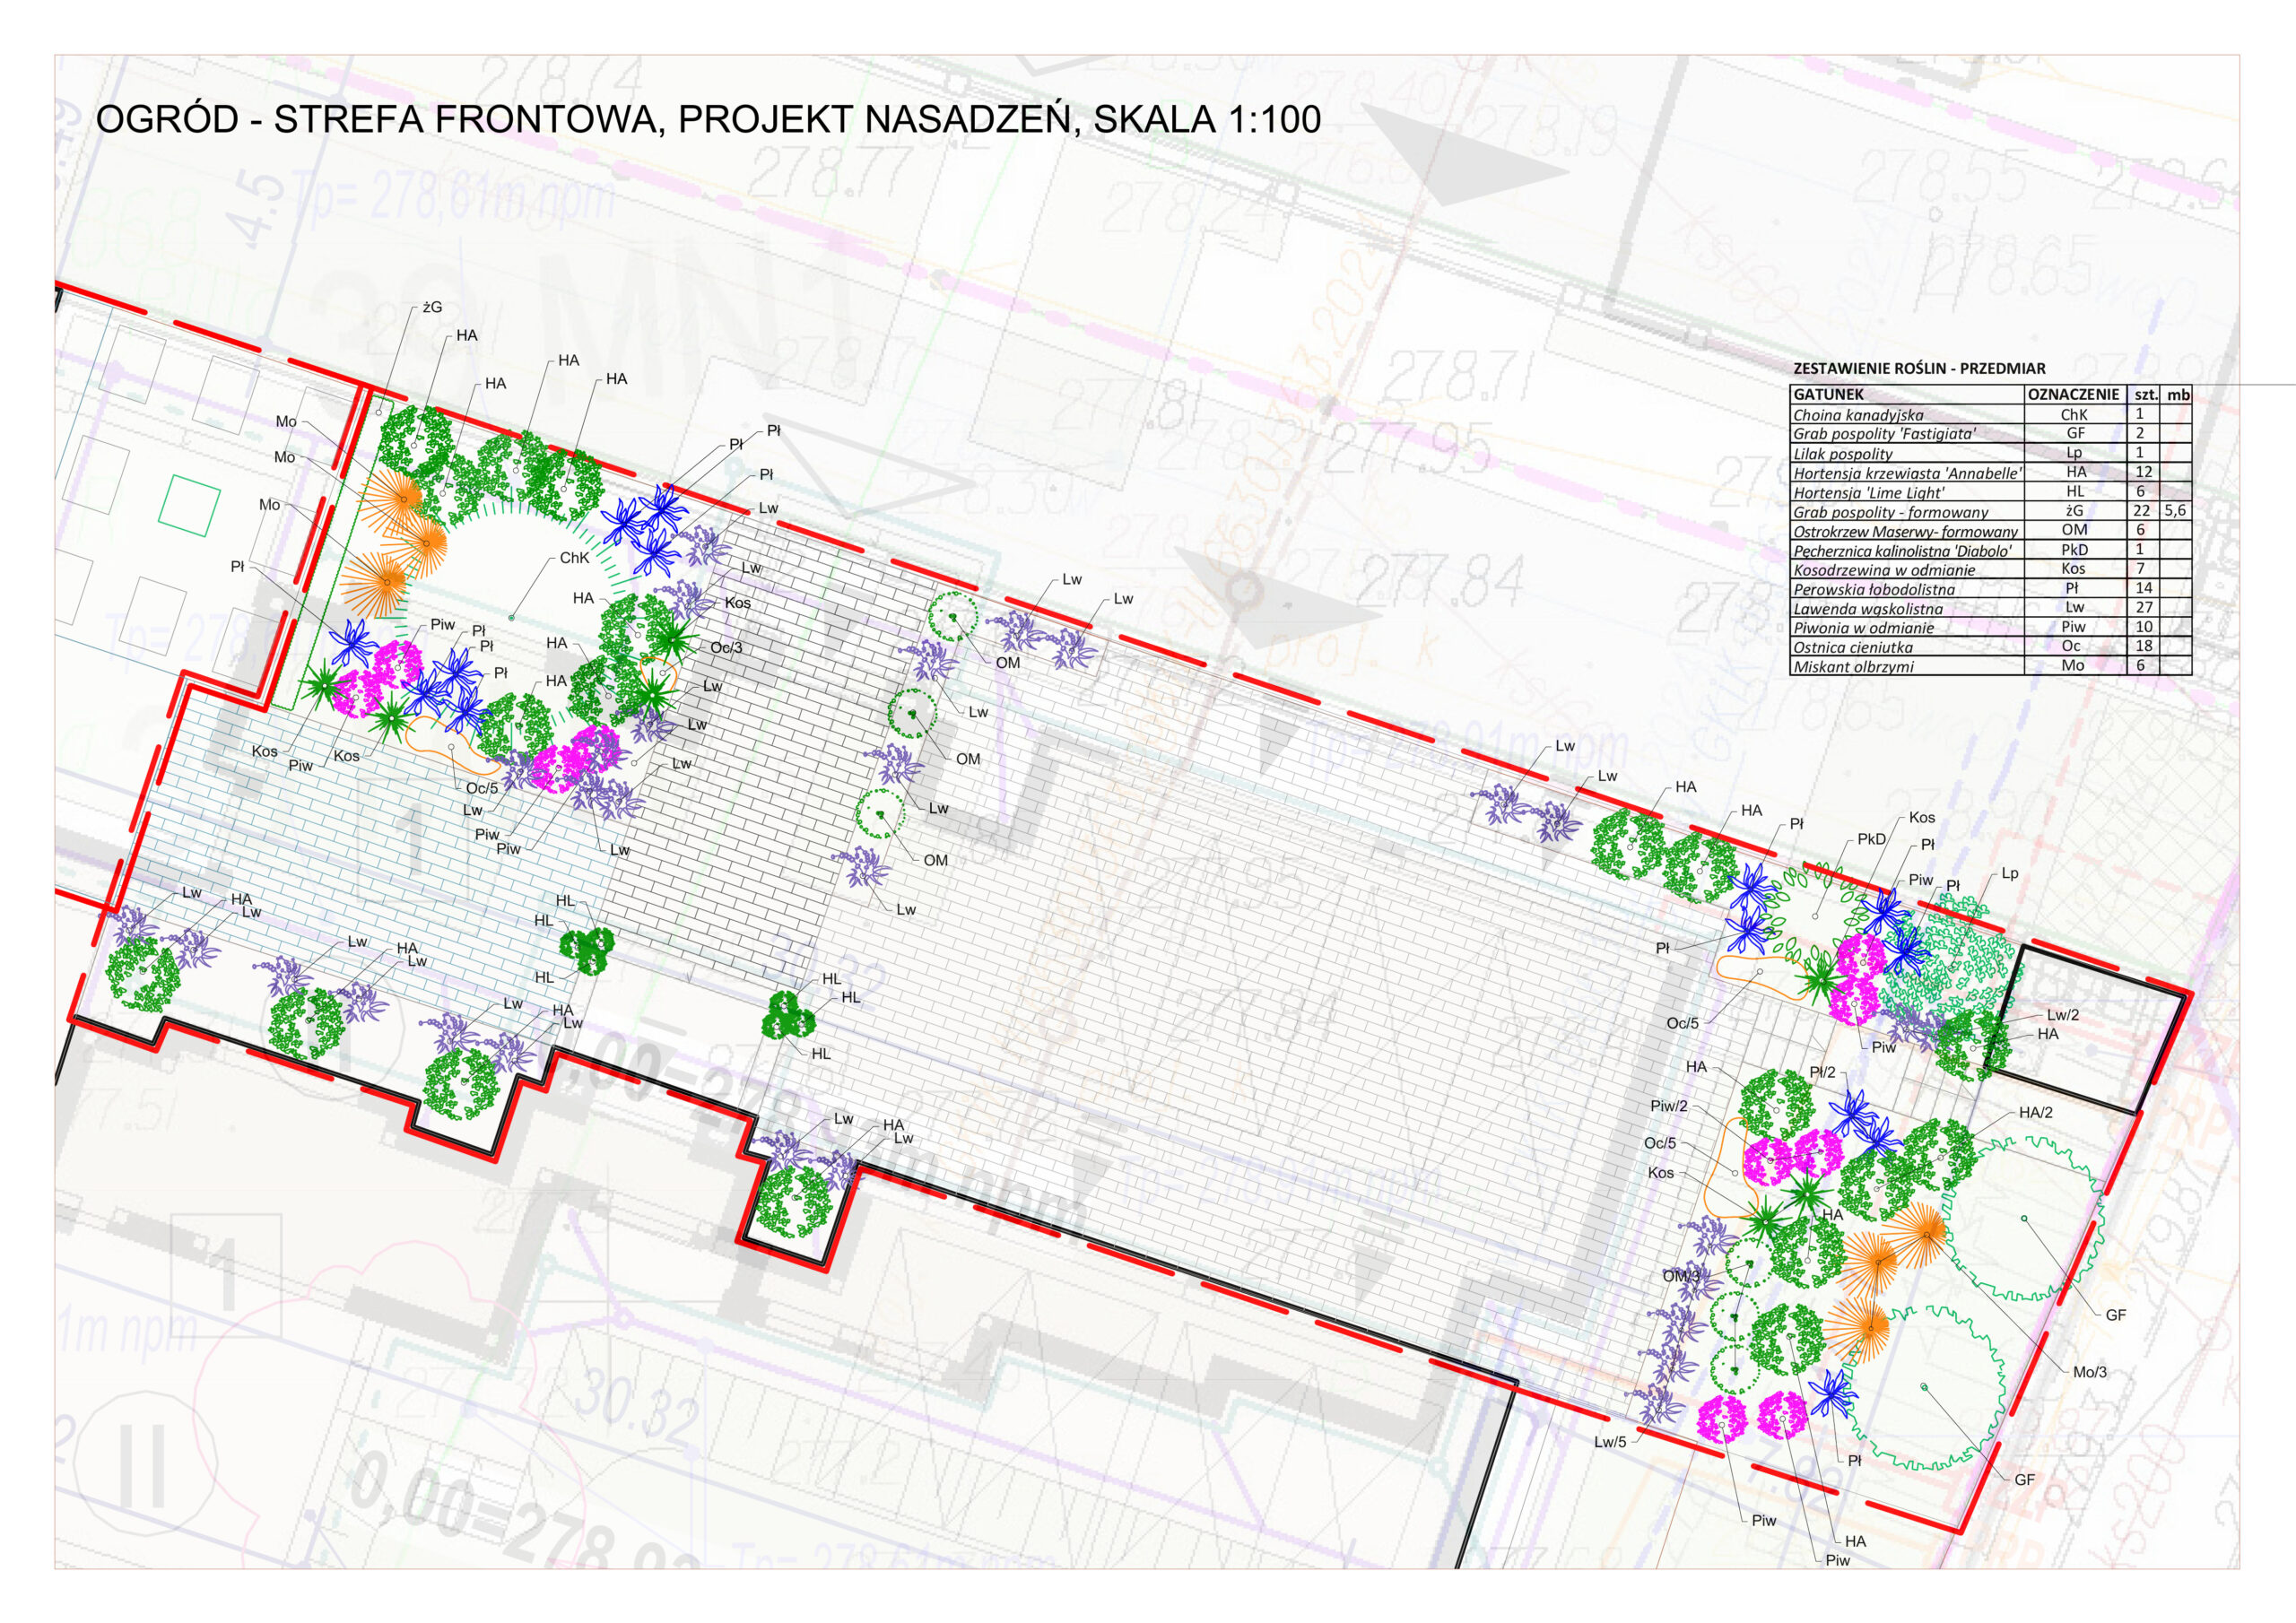Click the 'Lw/5' label on the plan
Image resolution: width=2296 pixels, height=1623 pixels.
1610,1442
